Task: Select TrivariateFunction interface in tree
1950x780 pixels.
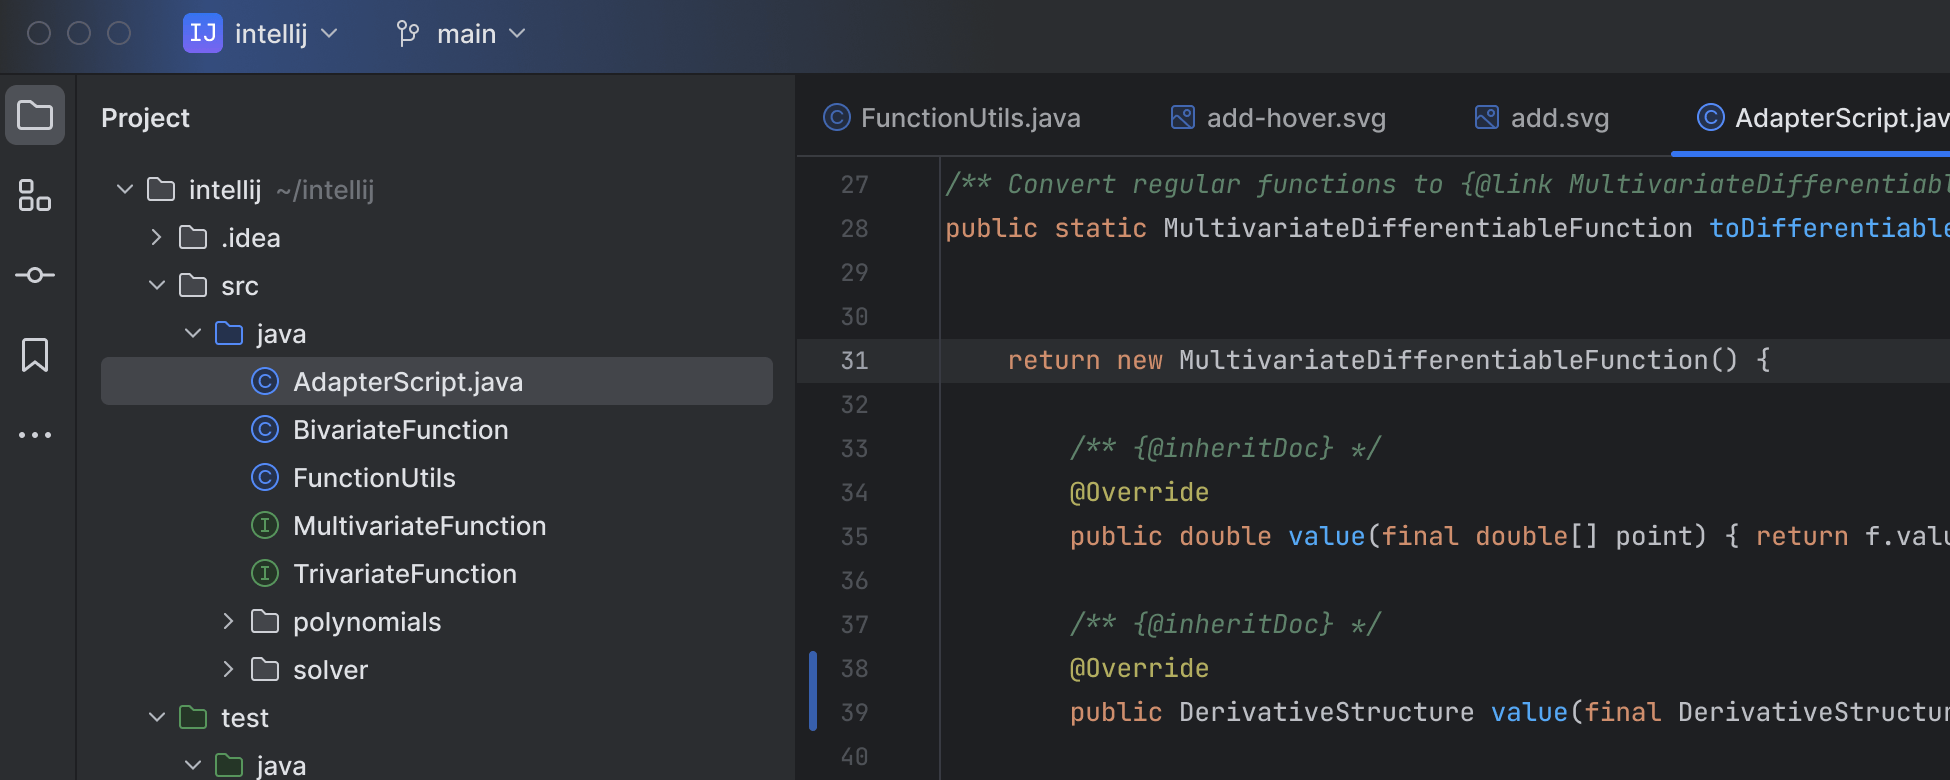Action: coord(404,574)
